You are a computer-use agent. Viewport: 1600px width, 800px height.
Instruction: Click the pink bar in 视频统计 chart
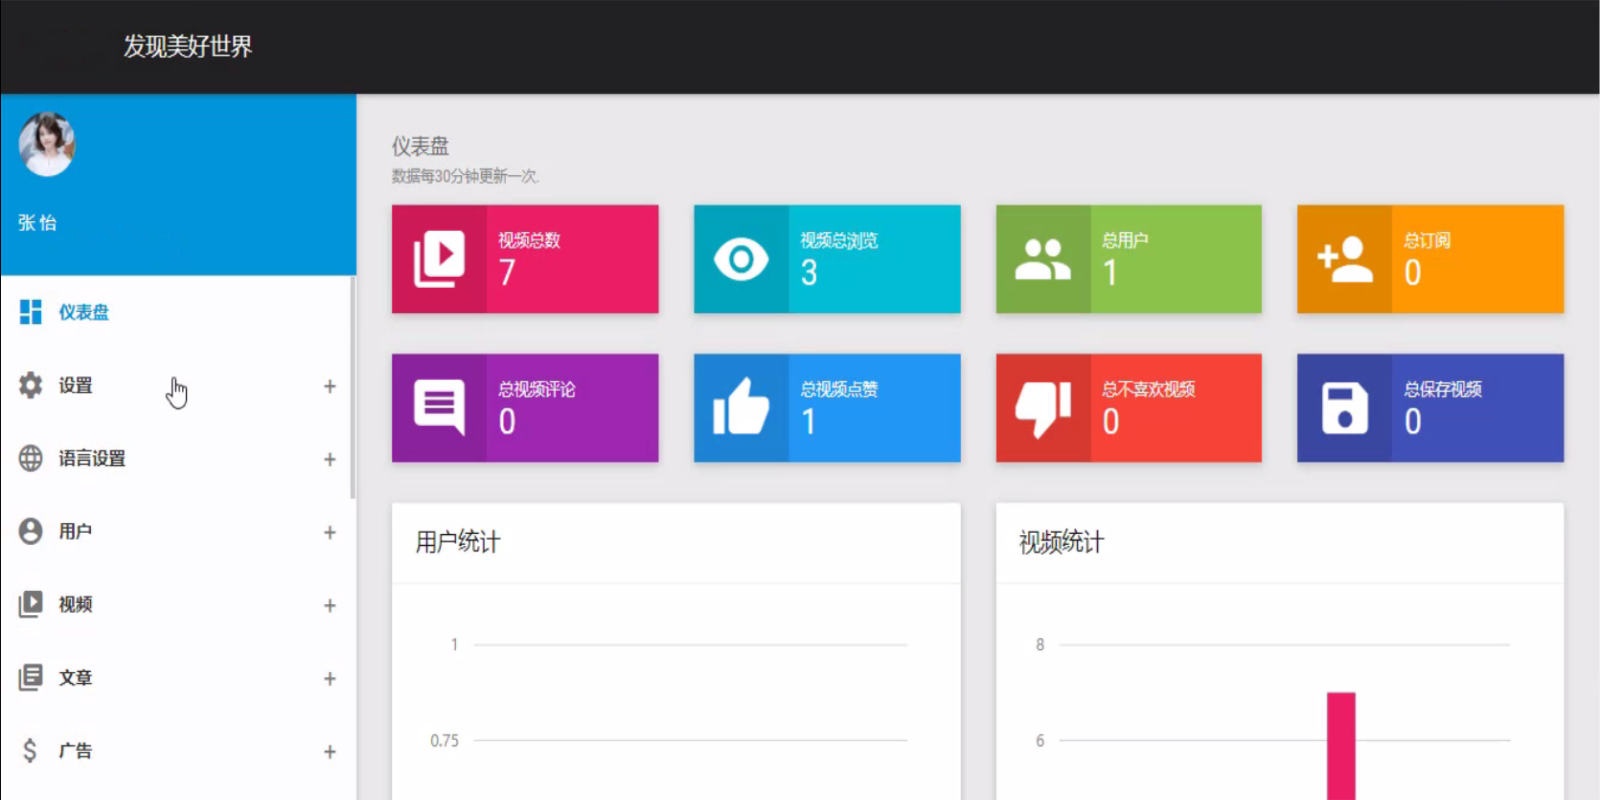pyautogui.click(x=1341, y=745)
